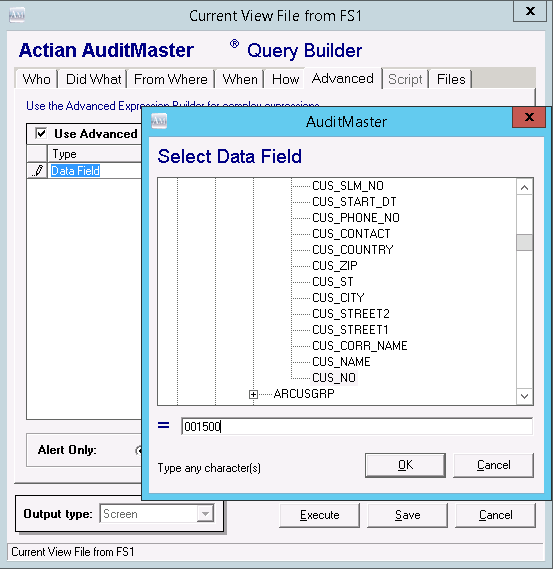Toggle the Use Advanced checkbox
This screenshot has height=569, width=553.
pos(41,134)
